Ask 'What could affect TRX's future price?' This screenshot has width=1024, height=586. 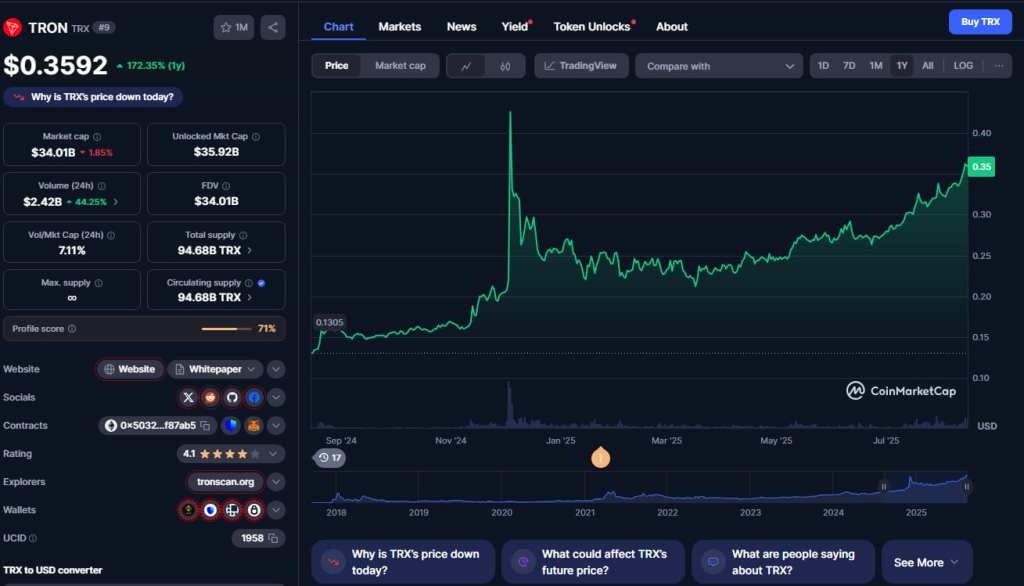pos(593,562)
